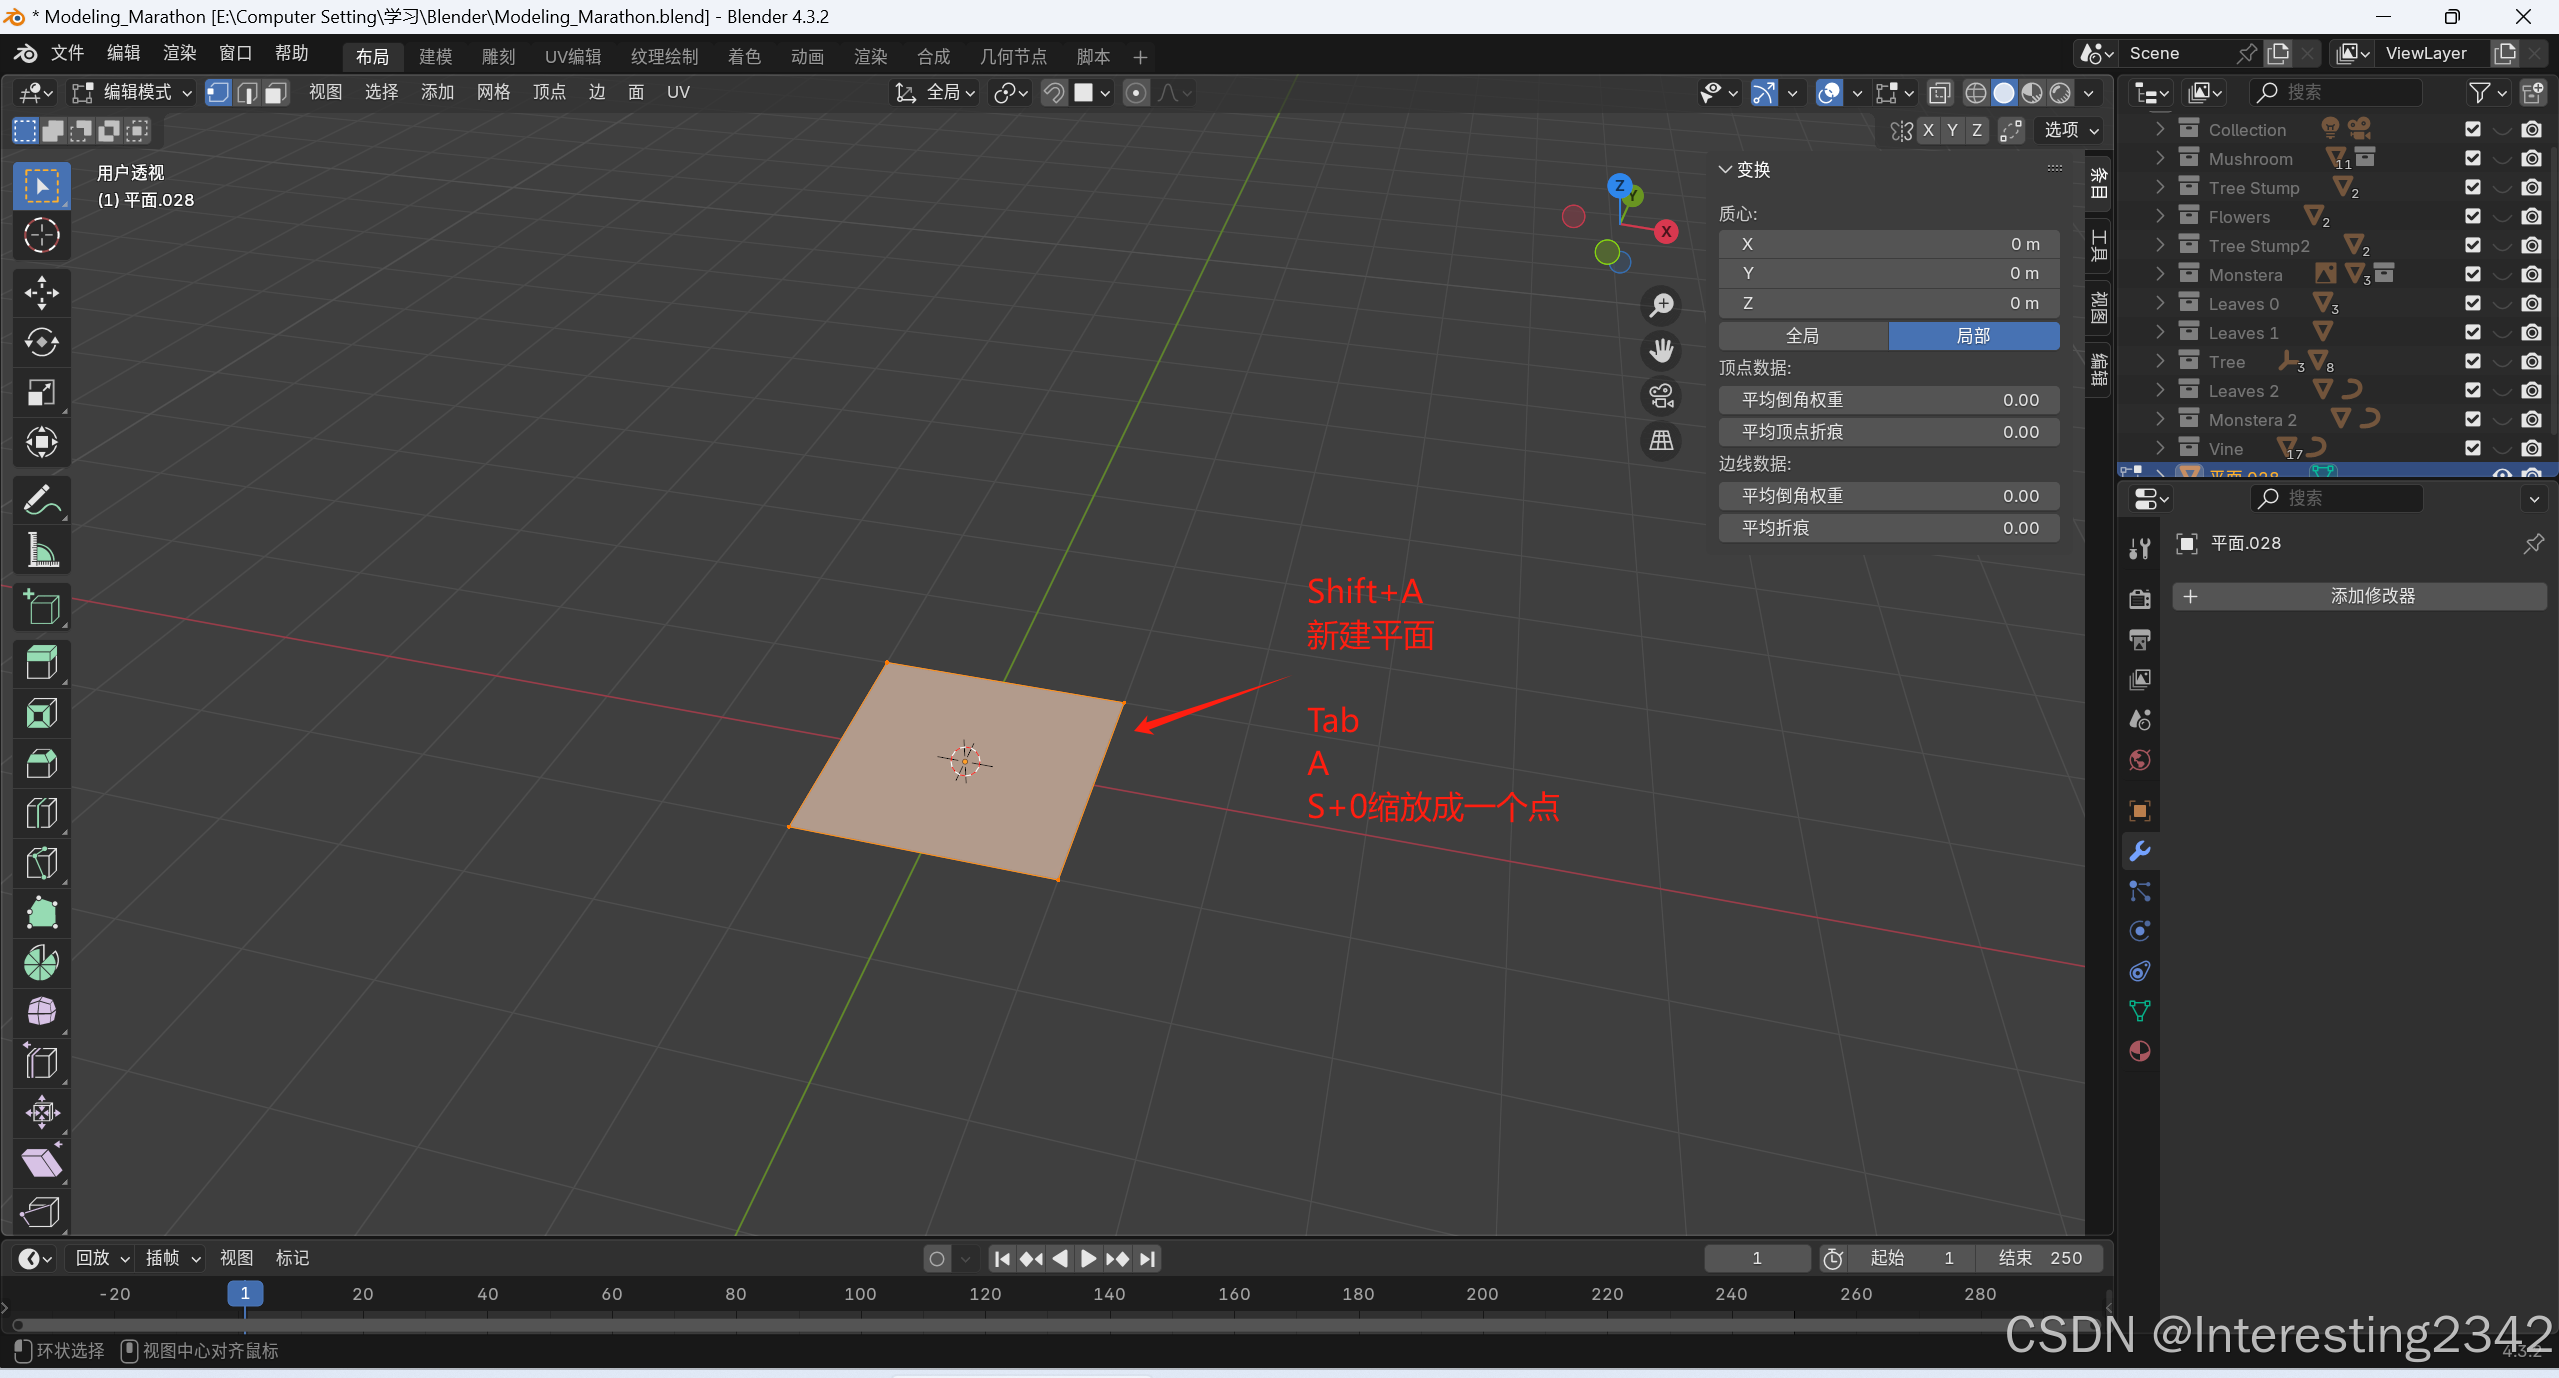Image resolution: width=2559 pixels, height=1378 pixels.
Task: Toggle the 全局 global transform button
Action: pyautogui.click(x=1802, y=336)
